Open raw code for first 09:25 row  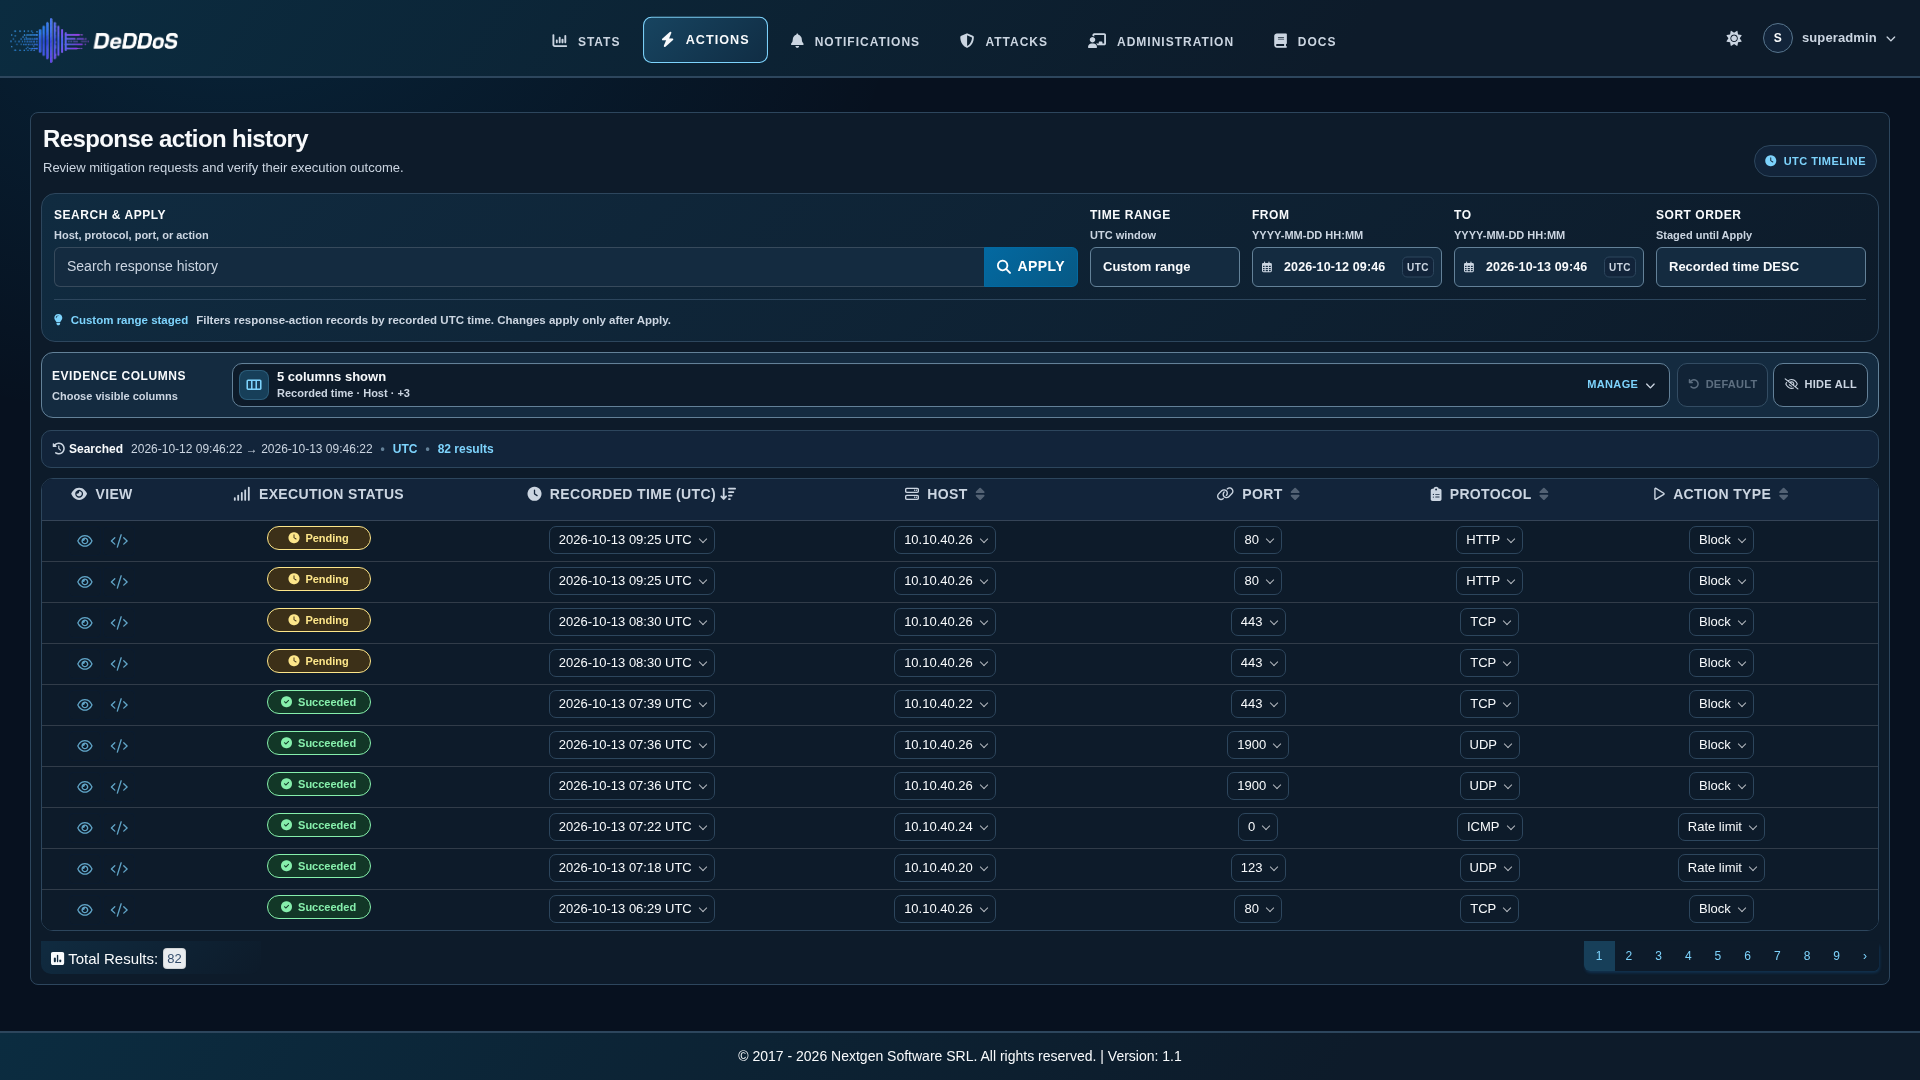click(x=119, y=541)
